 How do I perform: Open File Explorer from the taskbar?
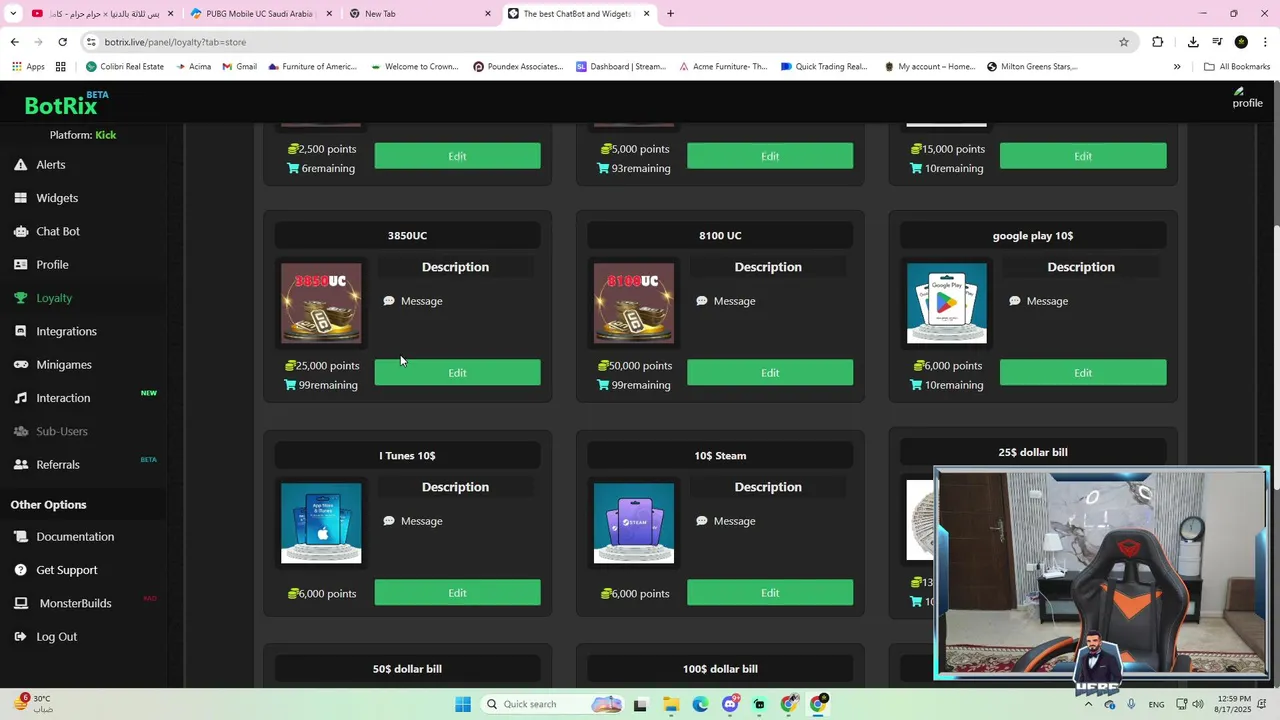pos(670,704)
